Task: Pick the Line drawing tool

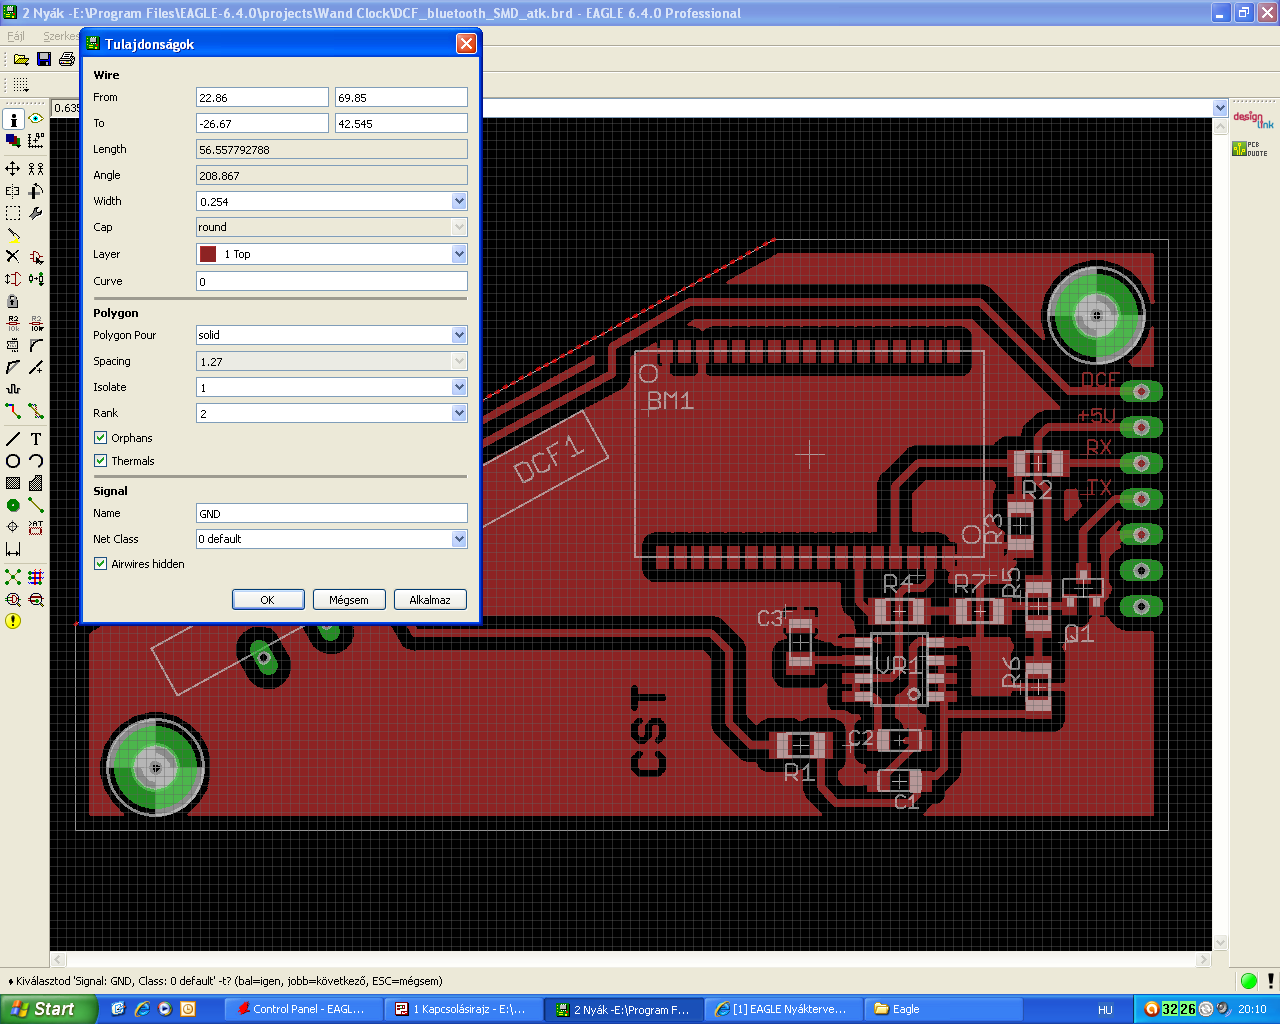Action: [13, 439]
